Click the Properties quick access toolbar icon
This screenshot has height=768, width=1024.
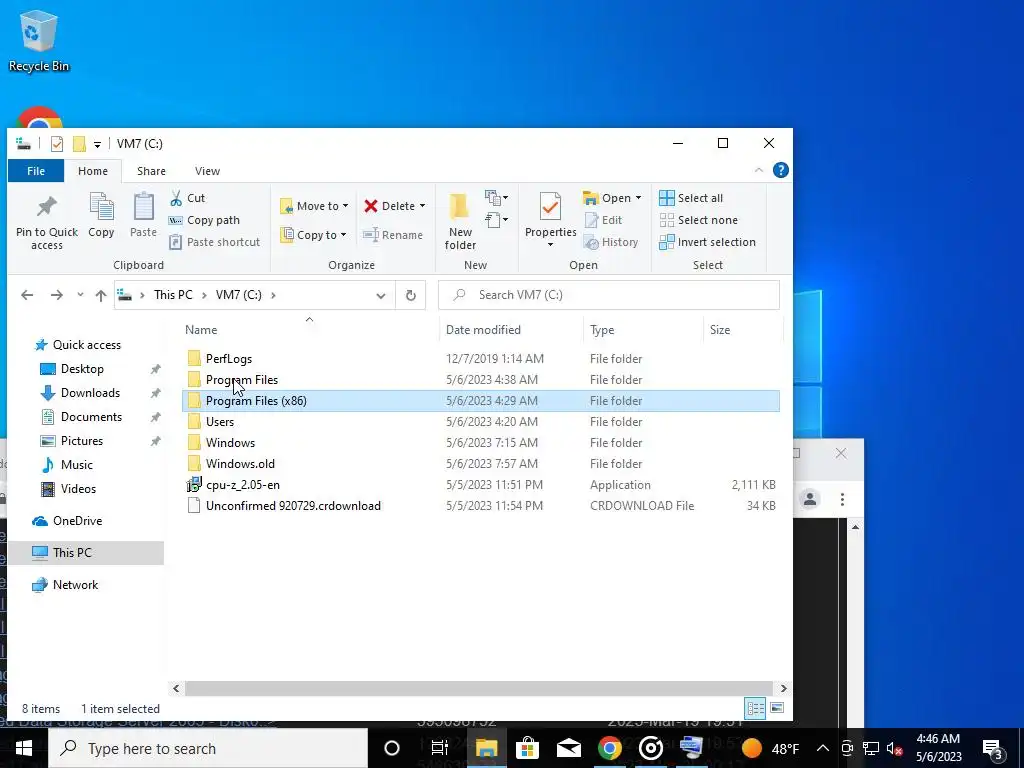57,144
